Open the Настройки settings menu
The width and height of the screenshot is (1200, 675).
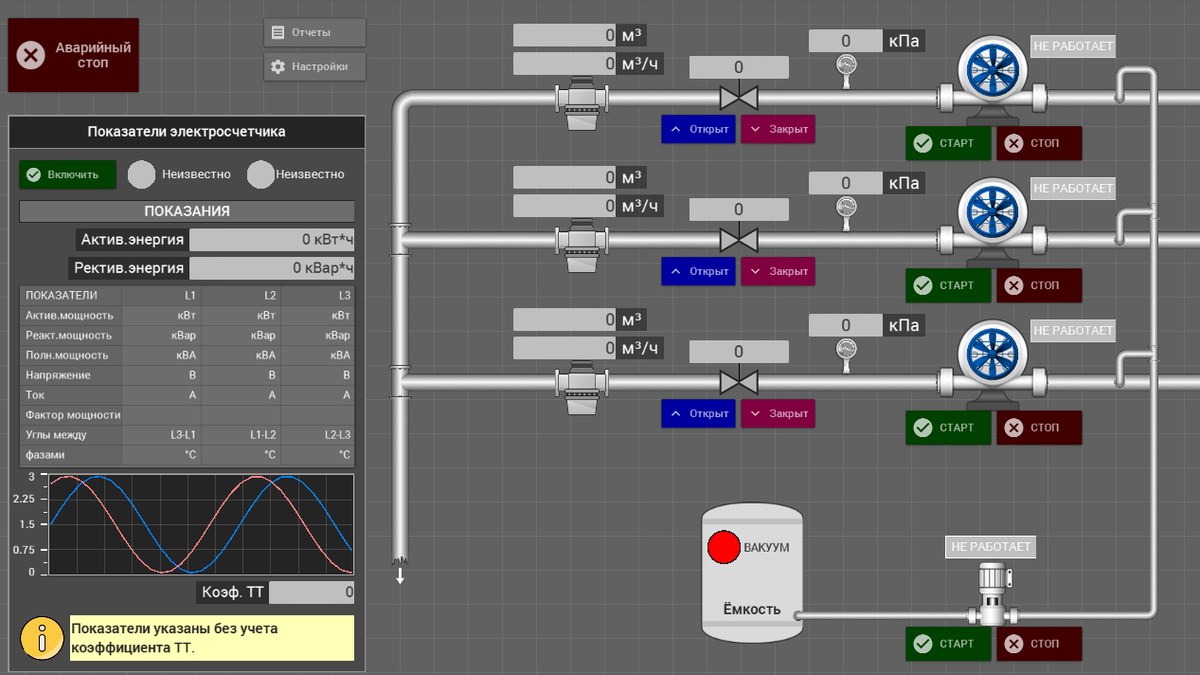[x=315, y=67]
